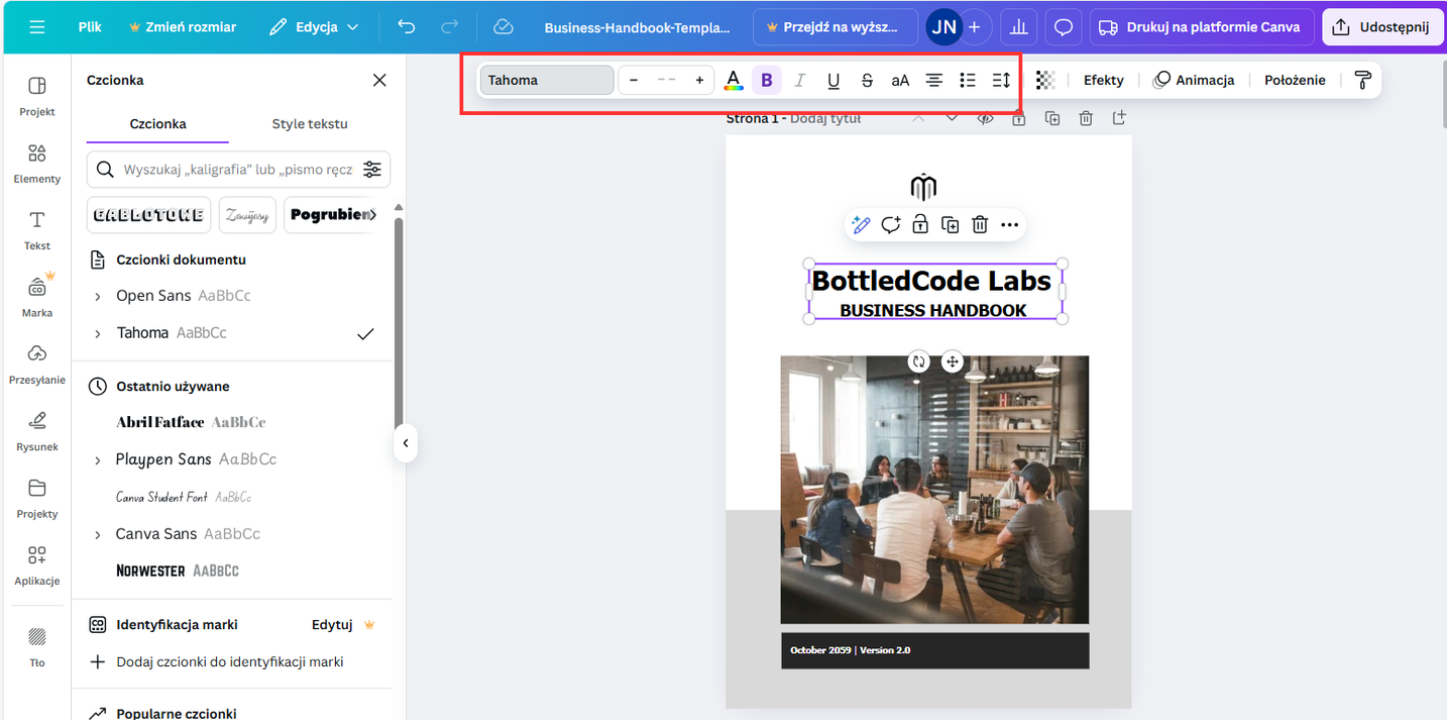Redo the last undone action

pos(450,27)
